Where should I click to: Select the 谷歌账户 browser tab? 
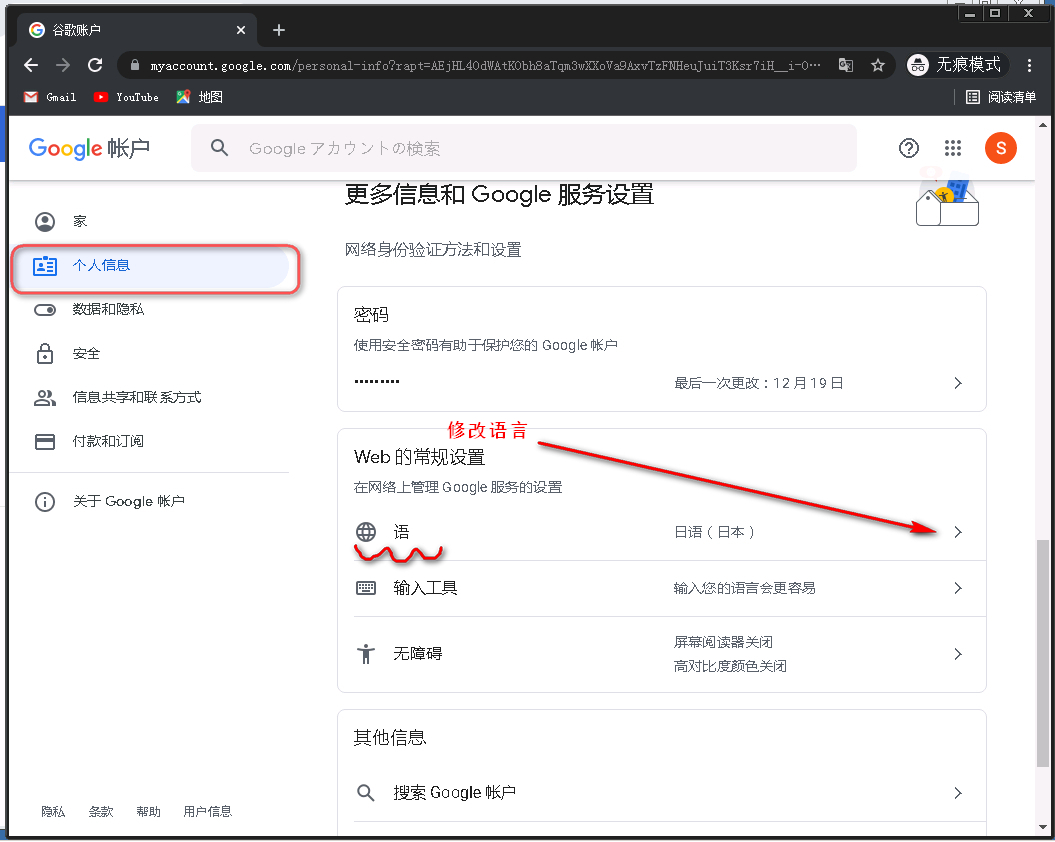pos(137,30)
